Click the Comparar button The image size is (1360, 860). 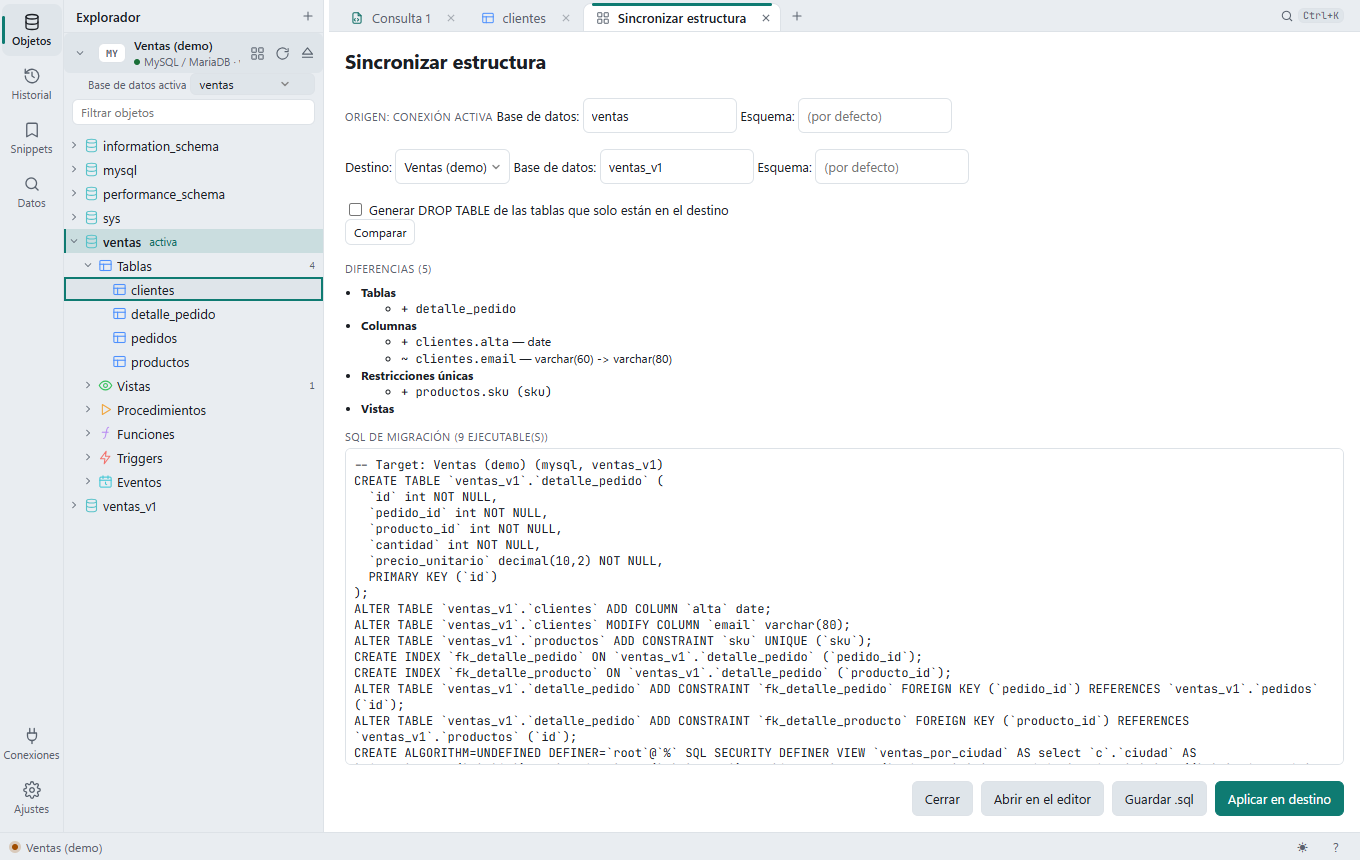[380, 233]
